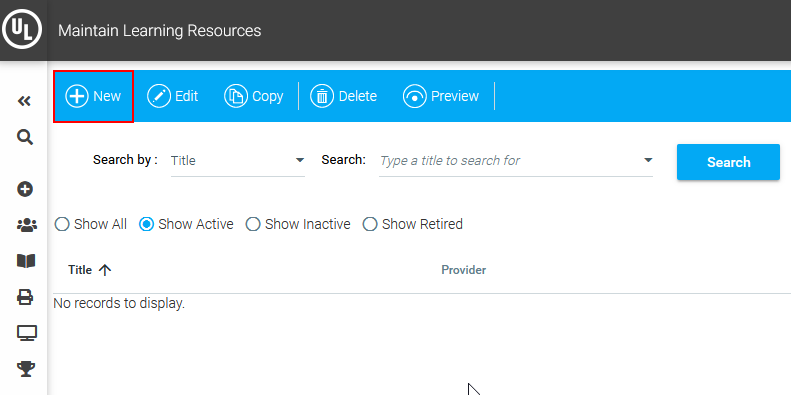This screenshot has height=395, width=791.
Task: Click the Provider column header
Action: coord(464,270)
